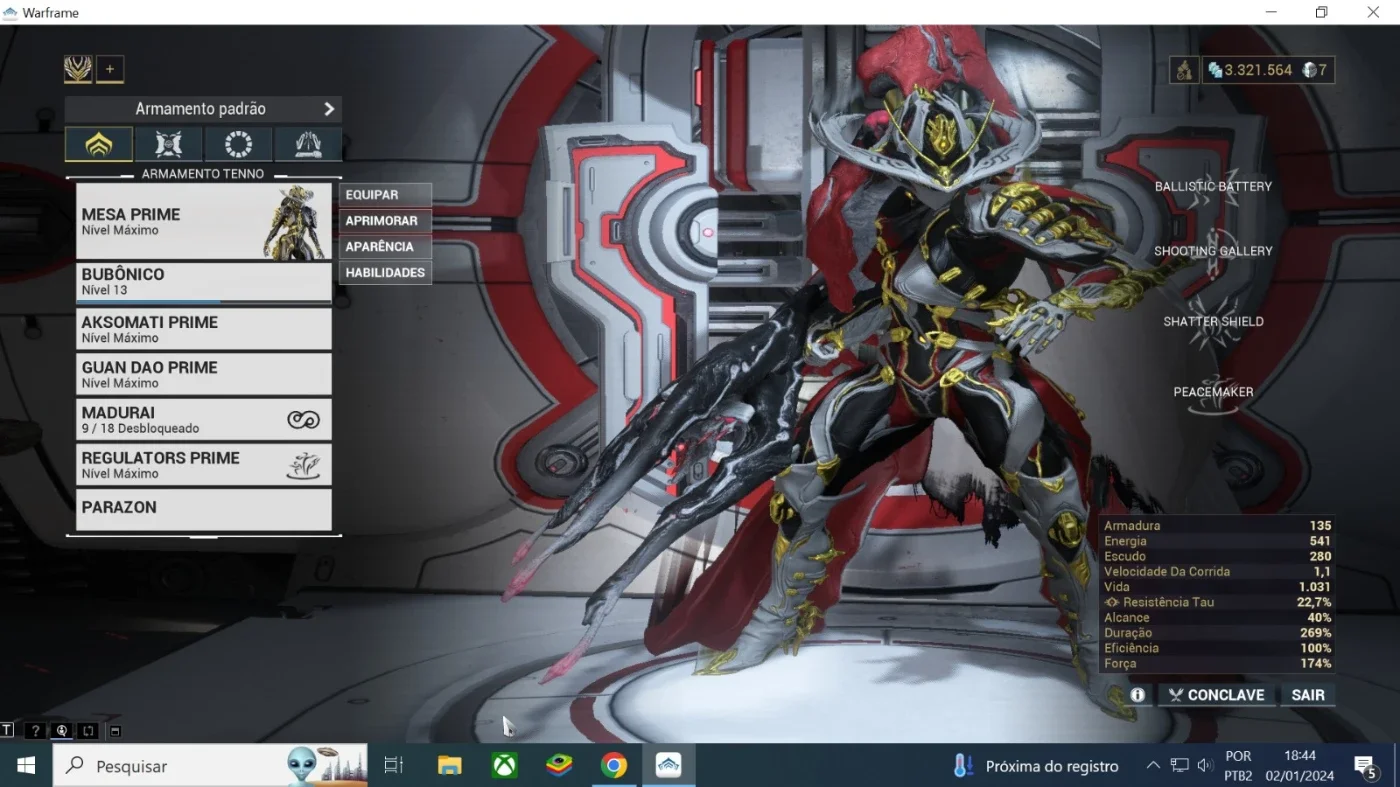
Task: Select the Aksomati Prime secondary slot
Action: 204,329
